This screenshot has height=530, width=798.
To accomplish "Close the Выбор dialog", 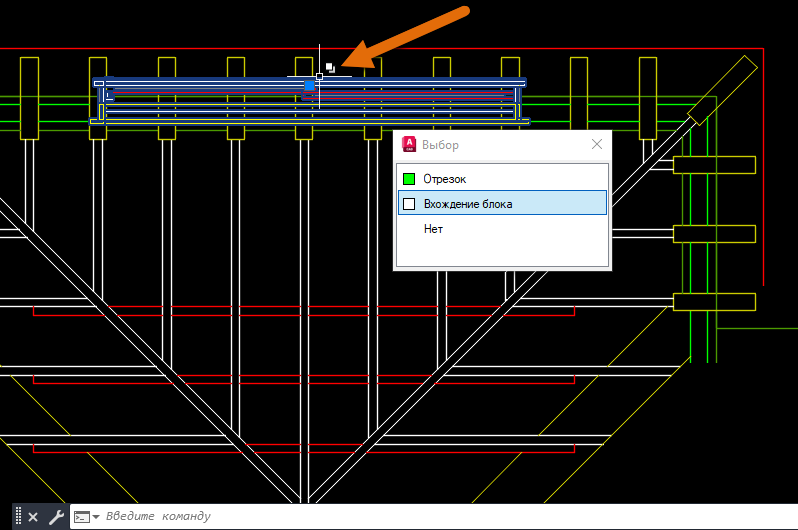I will tap(597, 145).
